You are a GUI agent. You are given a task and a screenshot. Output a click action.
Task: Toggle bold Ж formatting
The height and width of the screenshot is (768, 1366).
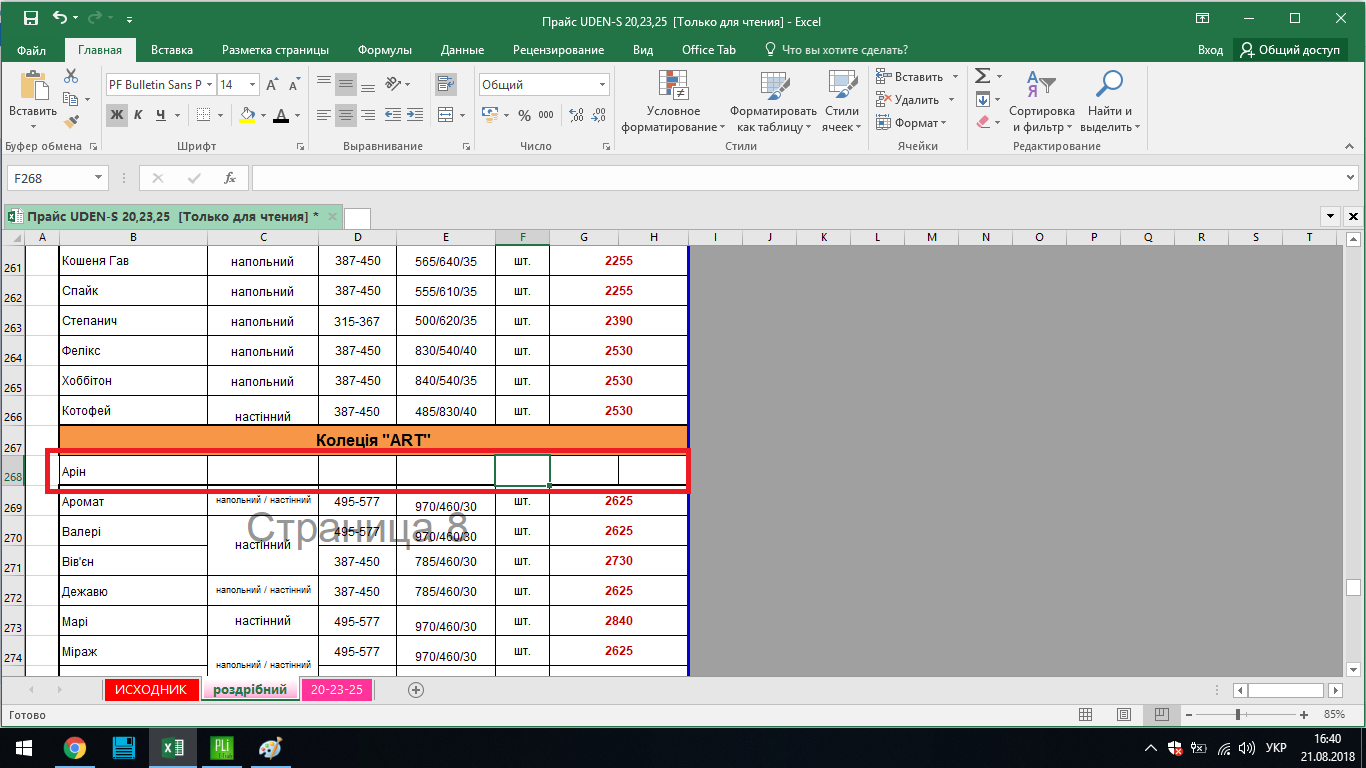coord(117,115)
